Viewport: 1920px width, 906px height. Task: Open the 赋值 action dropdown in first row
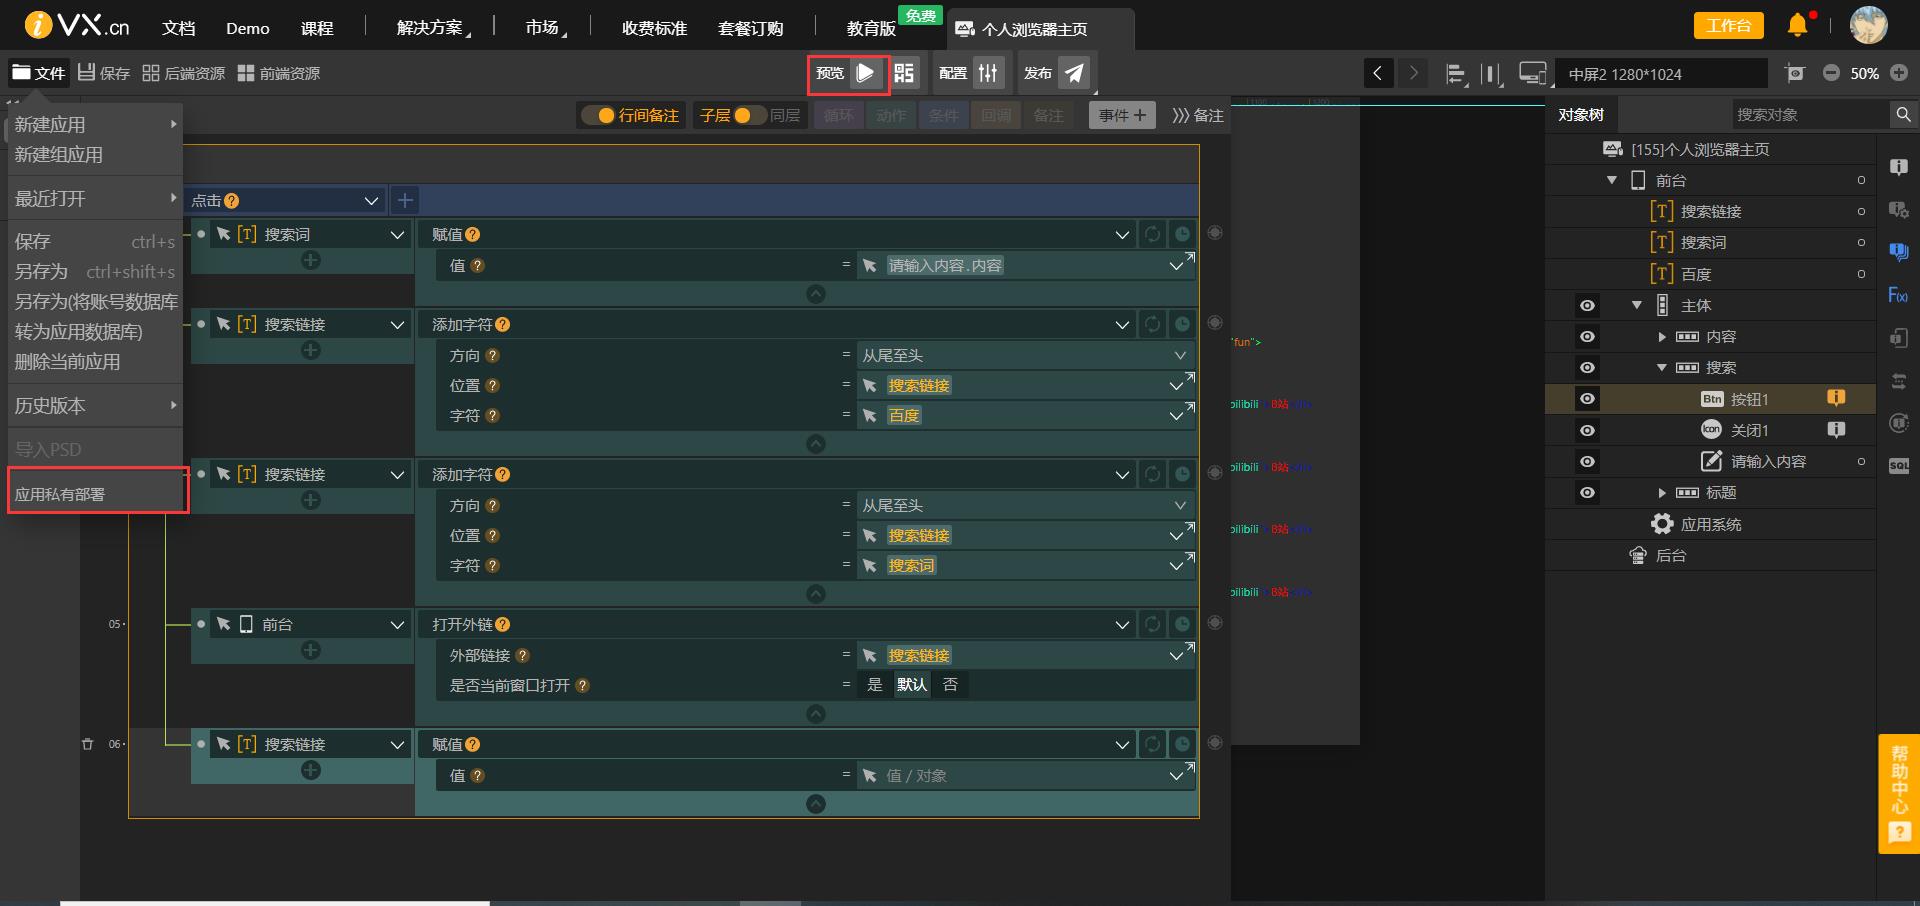point(1122,234)
